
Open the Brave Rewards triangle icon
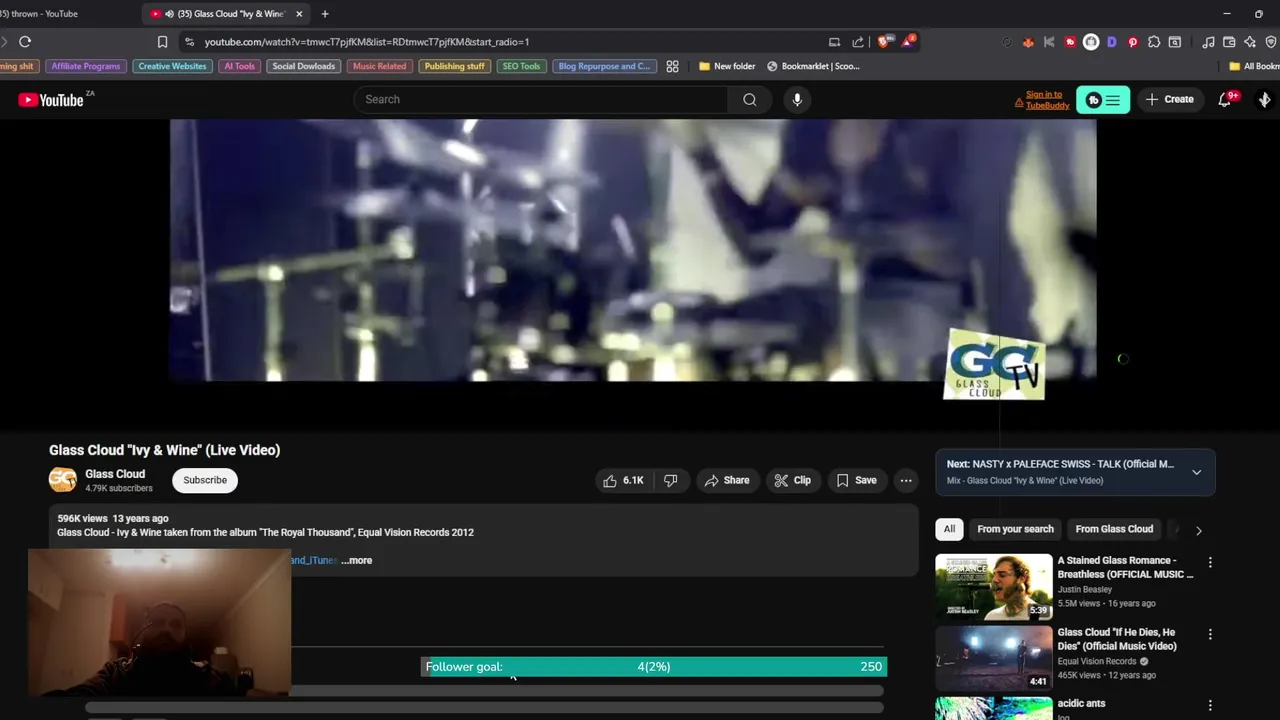(x=908, y=42)
